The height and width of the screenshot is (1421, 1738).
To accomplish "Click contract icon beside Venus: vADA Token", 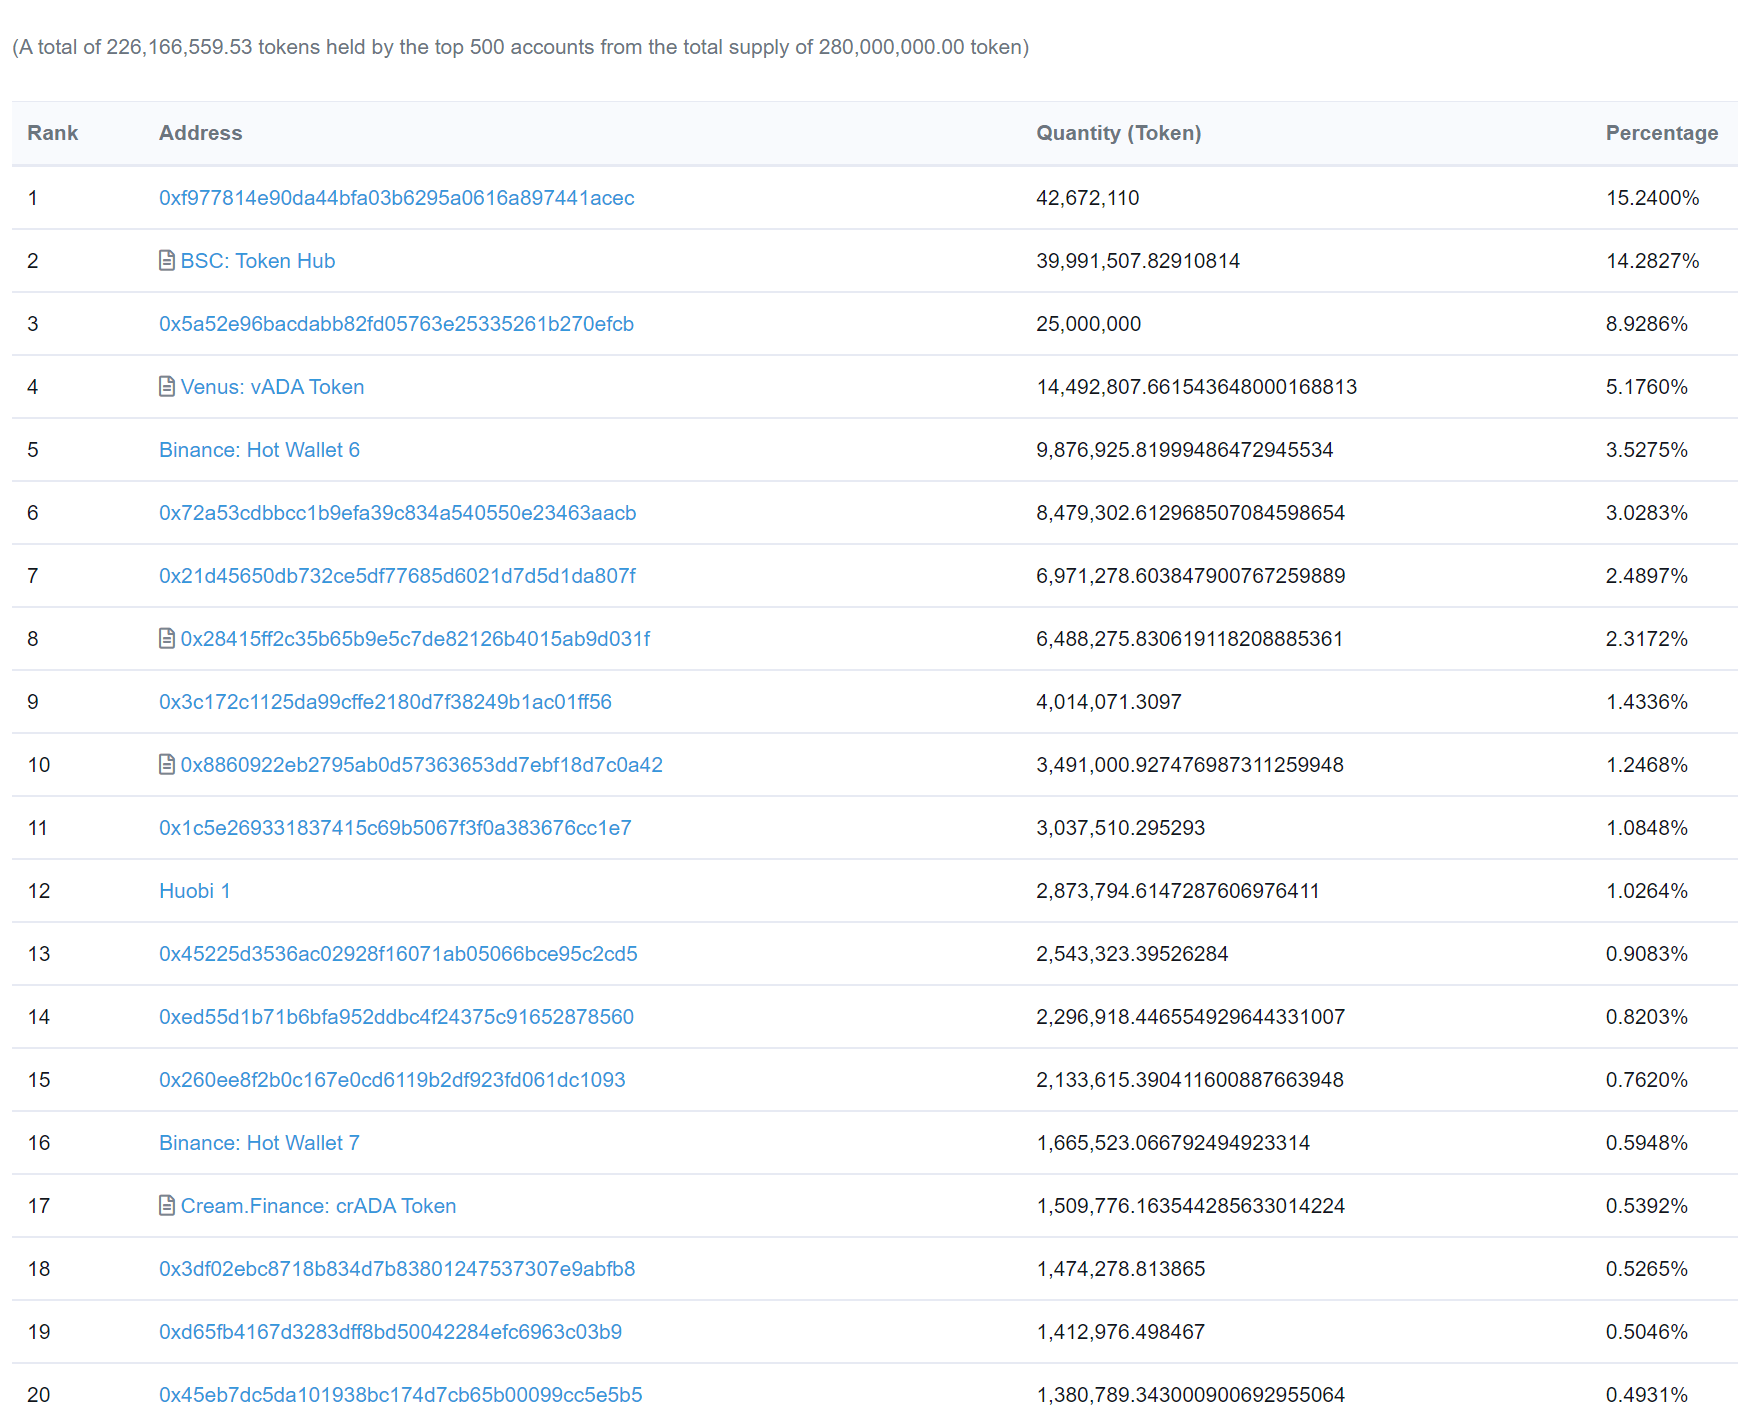I will 167,387.
